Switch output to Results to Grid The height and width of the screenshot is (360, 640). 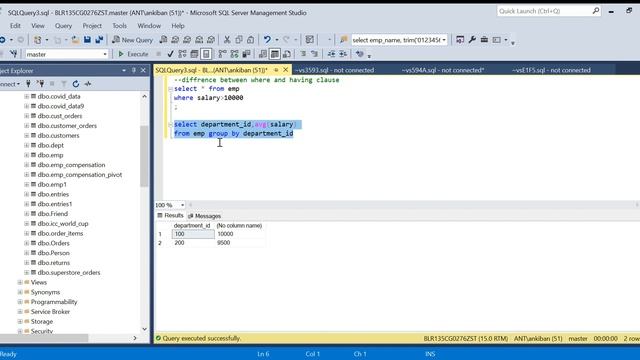275,54
